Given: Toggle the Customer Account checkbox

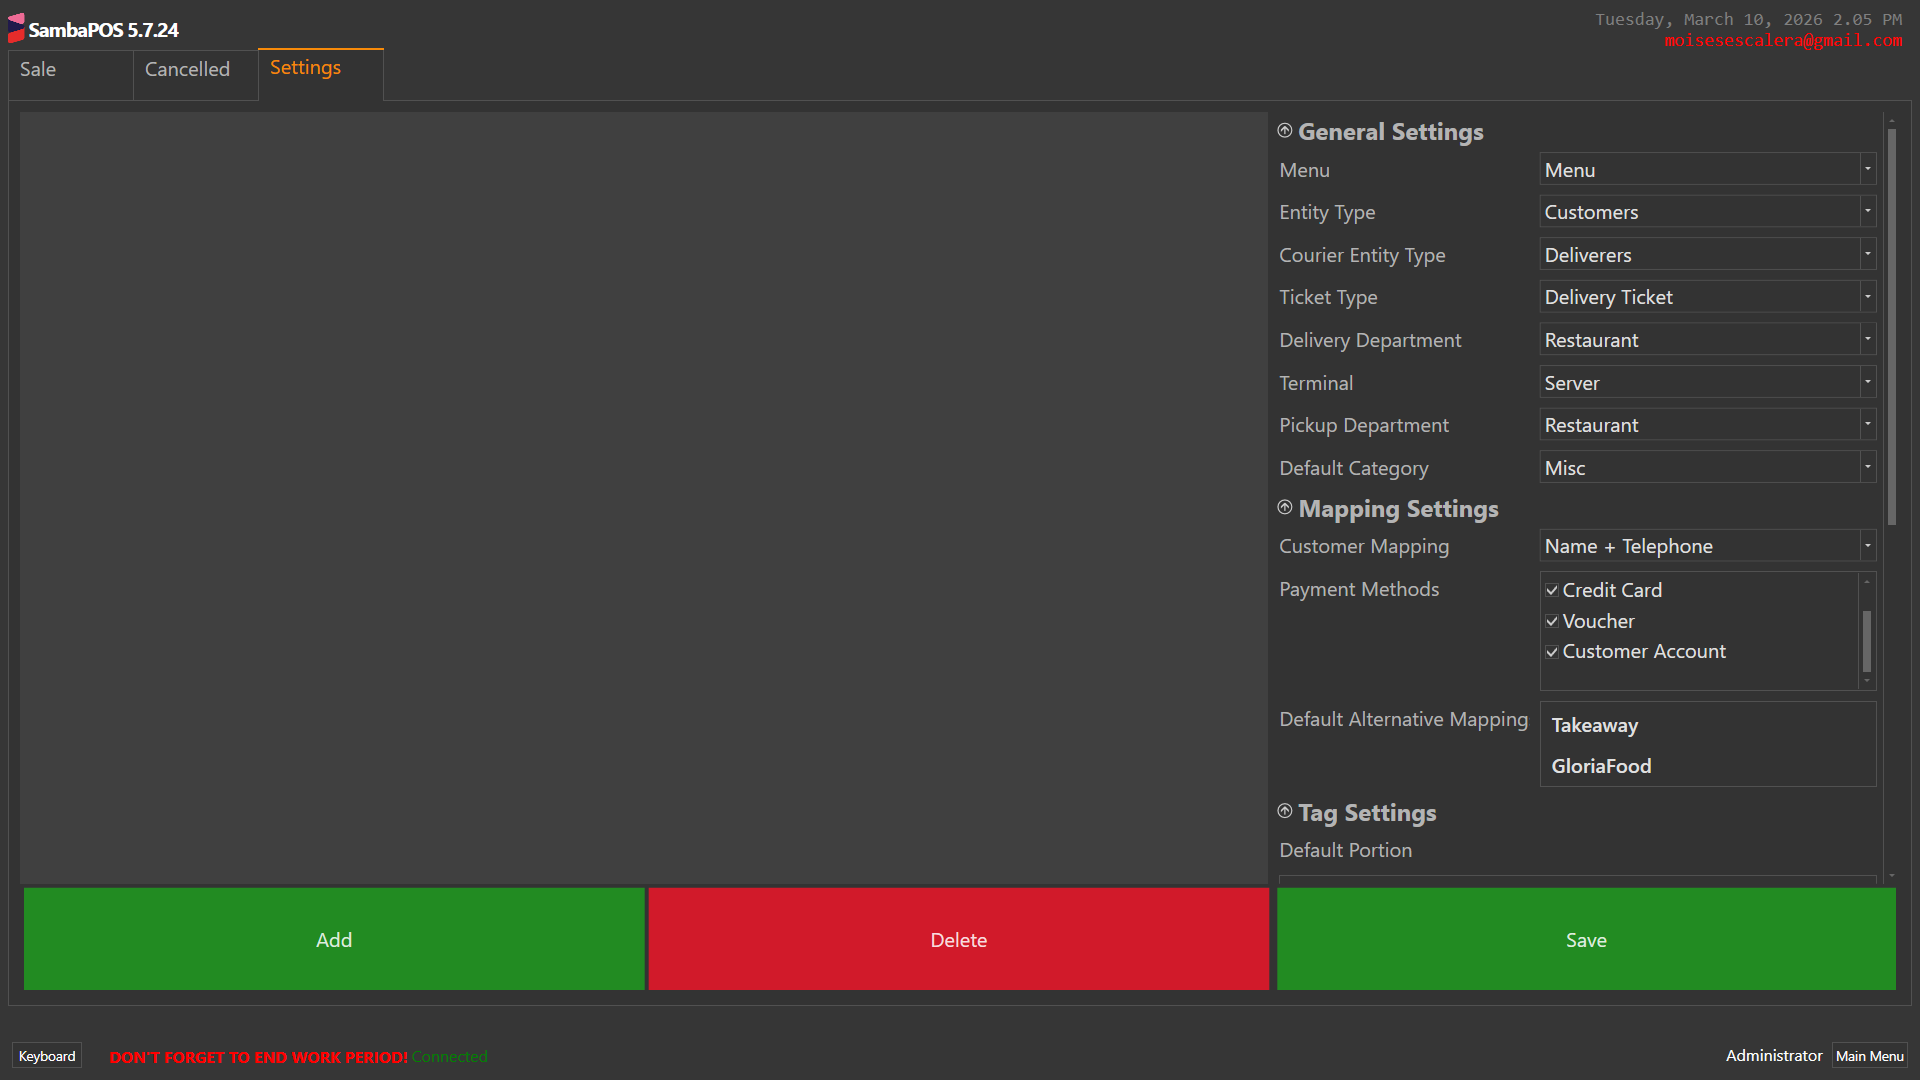Looking at the screenshot, I should click(1552, 652).
